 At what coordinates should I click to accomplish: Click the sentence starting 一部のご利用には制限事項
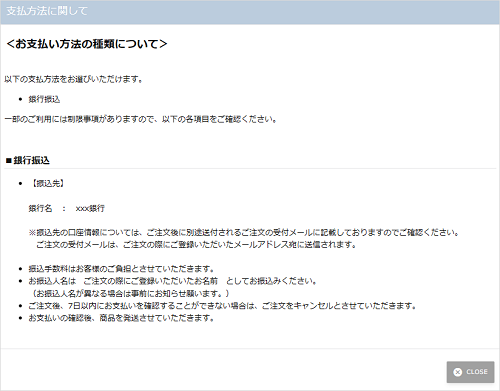click(141, 119)
